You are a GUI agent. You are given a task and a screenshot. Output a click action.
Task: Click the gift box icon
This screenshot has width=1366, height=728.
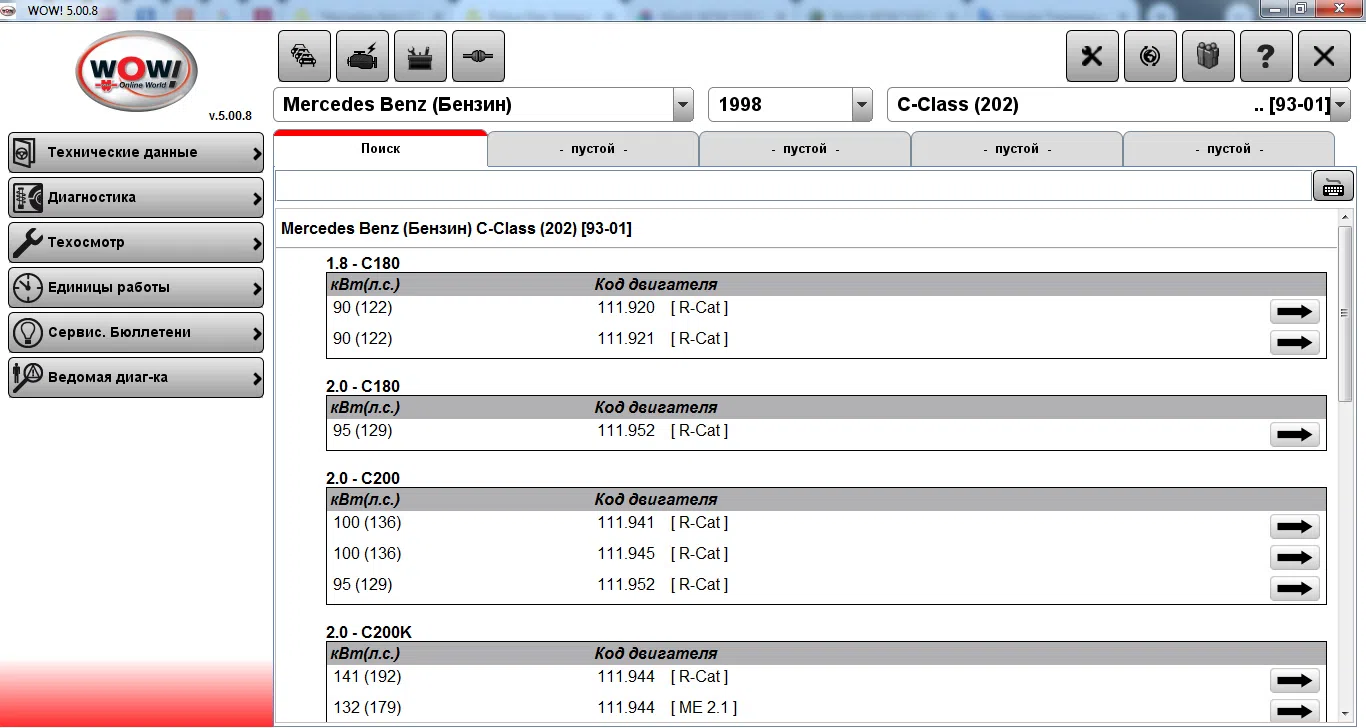tap(1208, 56)
